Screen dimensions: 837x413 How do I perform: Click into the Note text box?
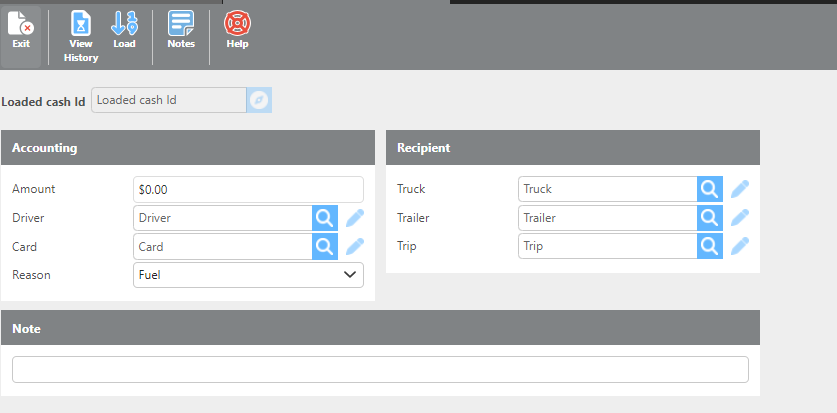[x=380, y=369]
